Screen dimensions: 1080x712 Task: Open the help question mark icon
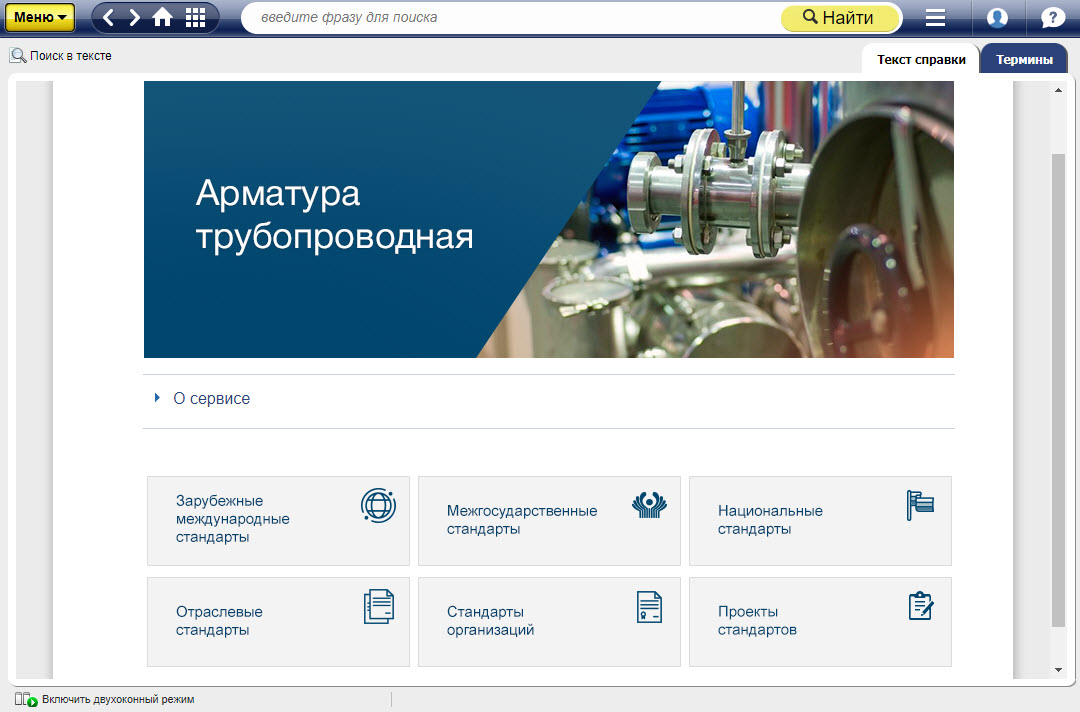[1052, 17]
